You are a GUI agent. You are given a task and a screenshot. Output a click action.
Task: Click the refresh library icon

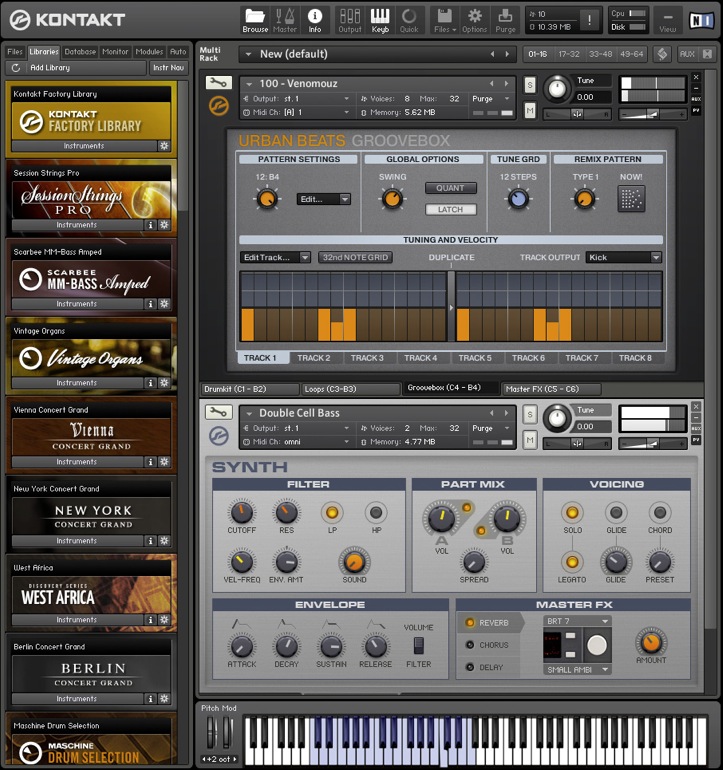pyautogui.click(x=16, y=68)
